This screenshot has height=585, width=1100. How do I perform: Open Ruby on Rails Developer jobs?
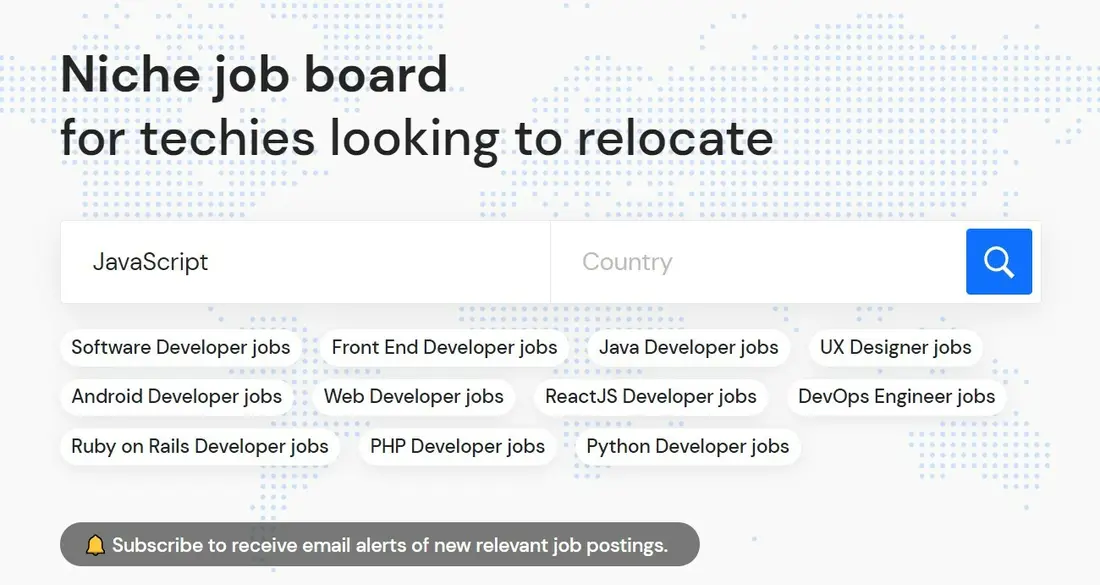pos(200,446)
